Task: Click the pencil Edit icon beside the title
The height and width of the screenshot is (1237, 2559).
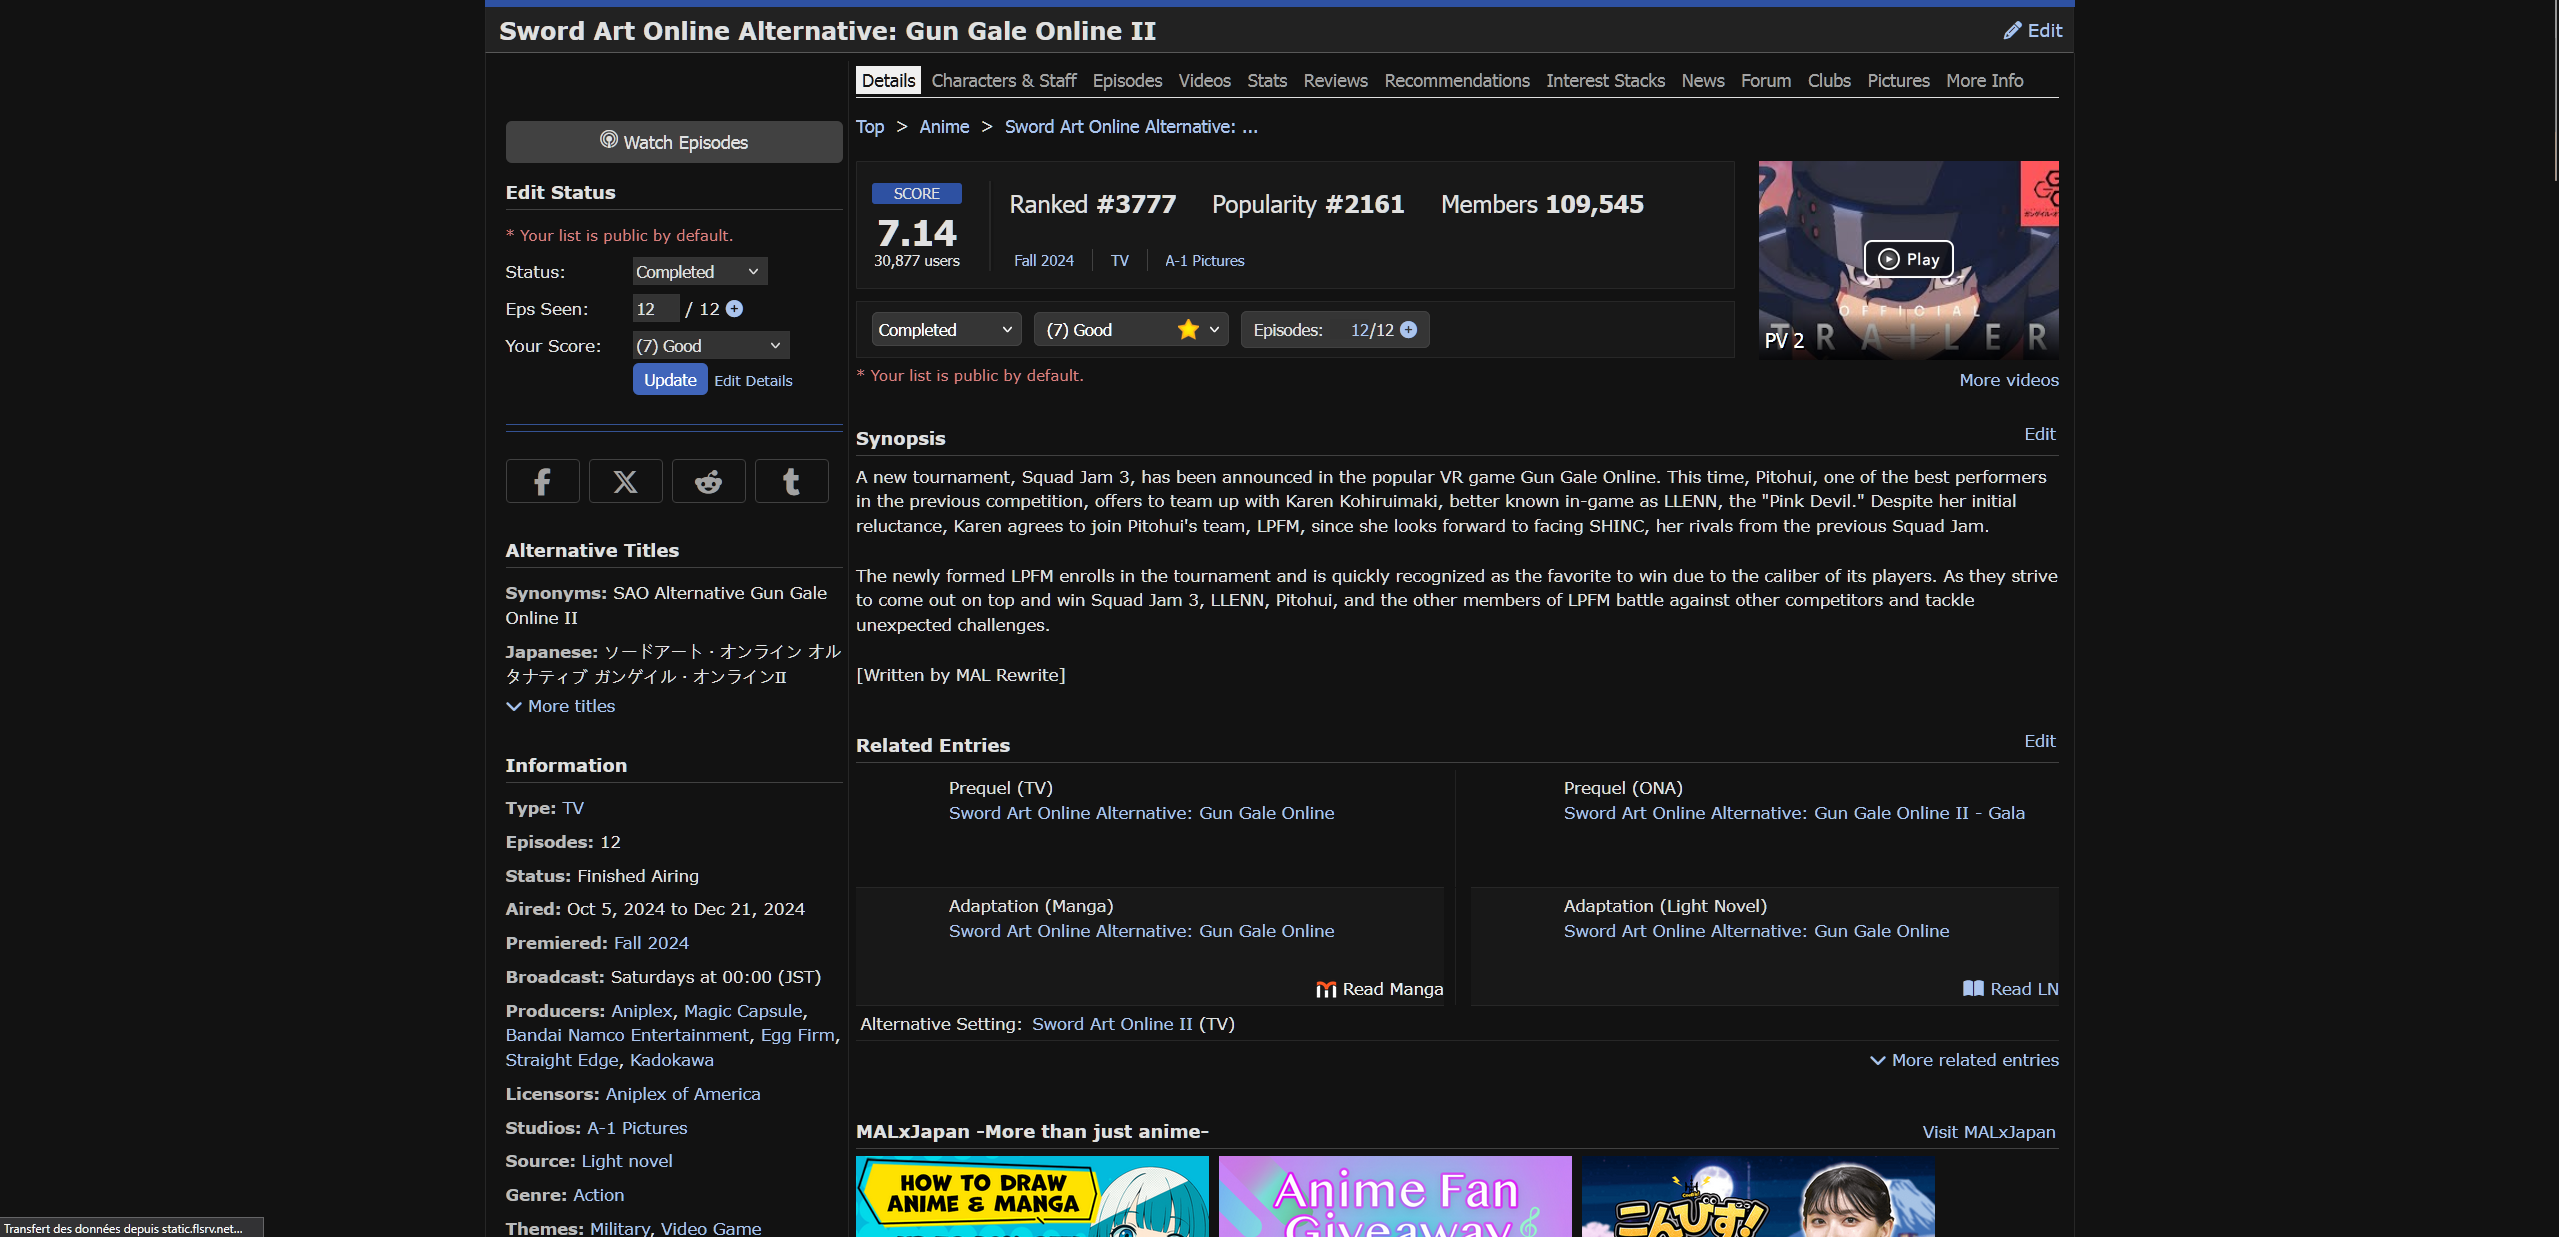Action: click(2012, 31)
